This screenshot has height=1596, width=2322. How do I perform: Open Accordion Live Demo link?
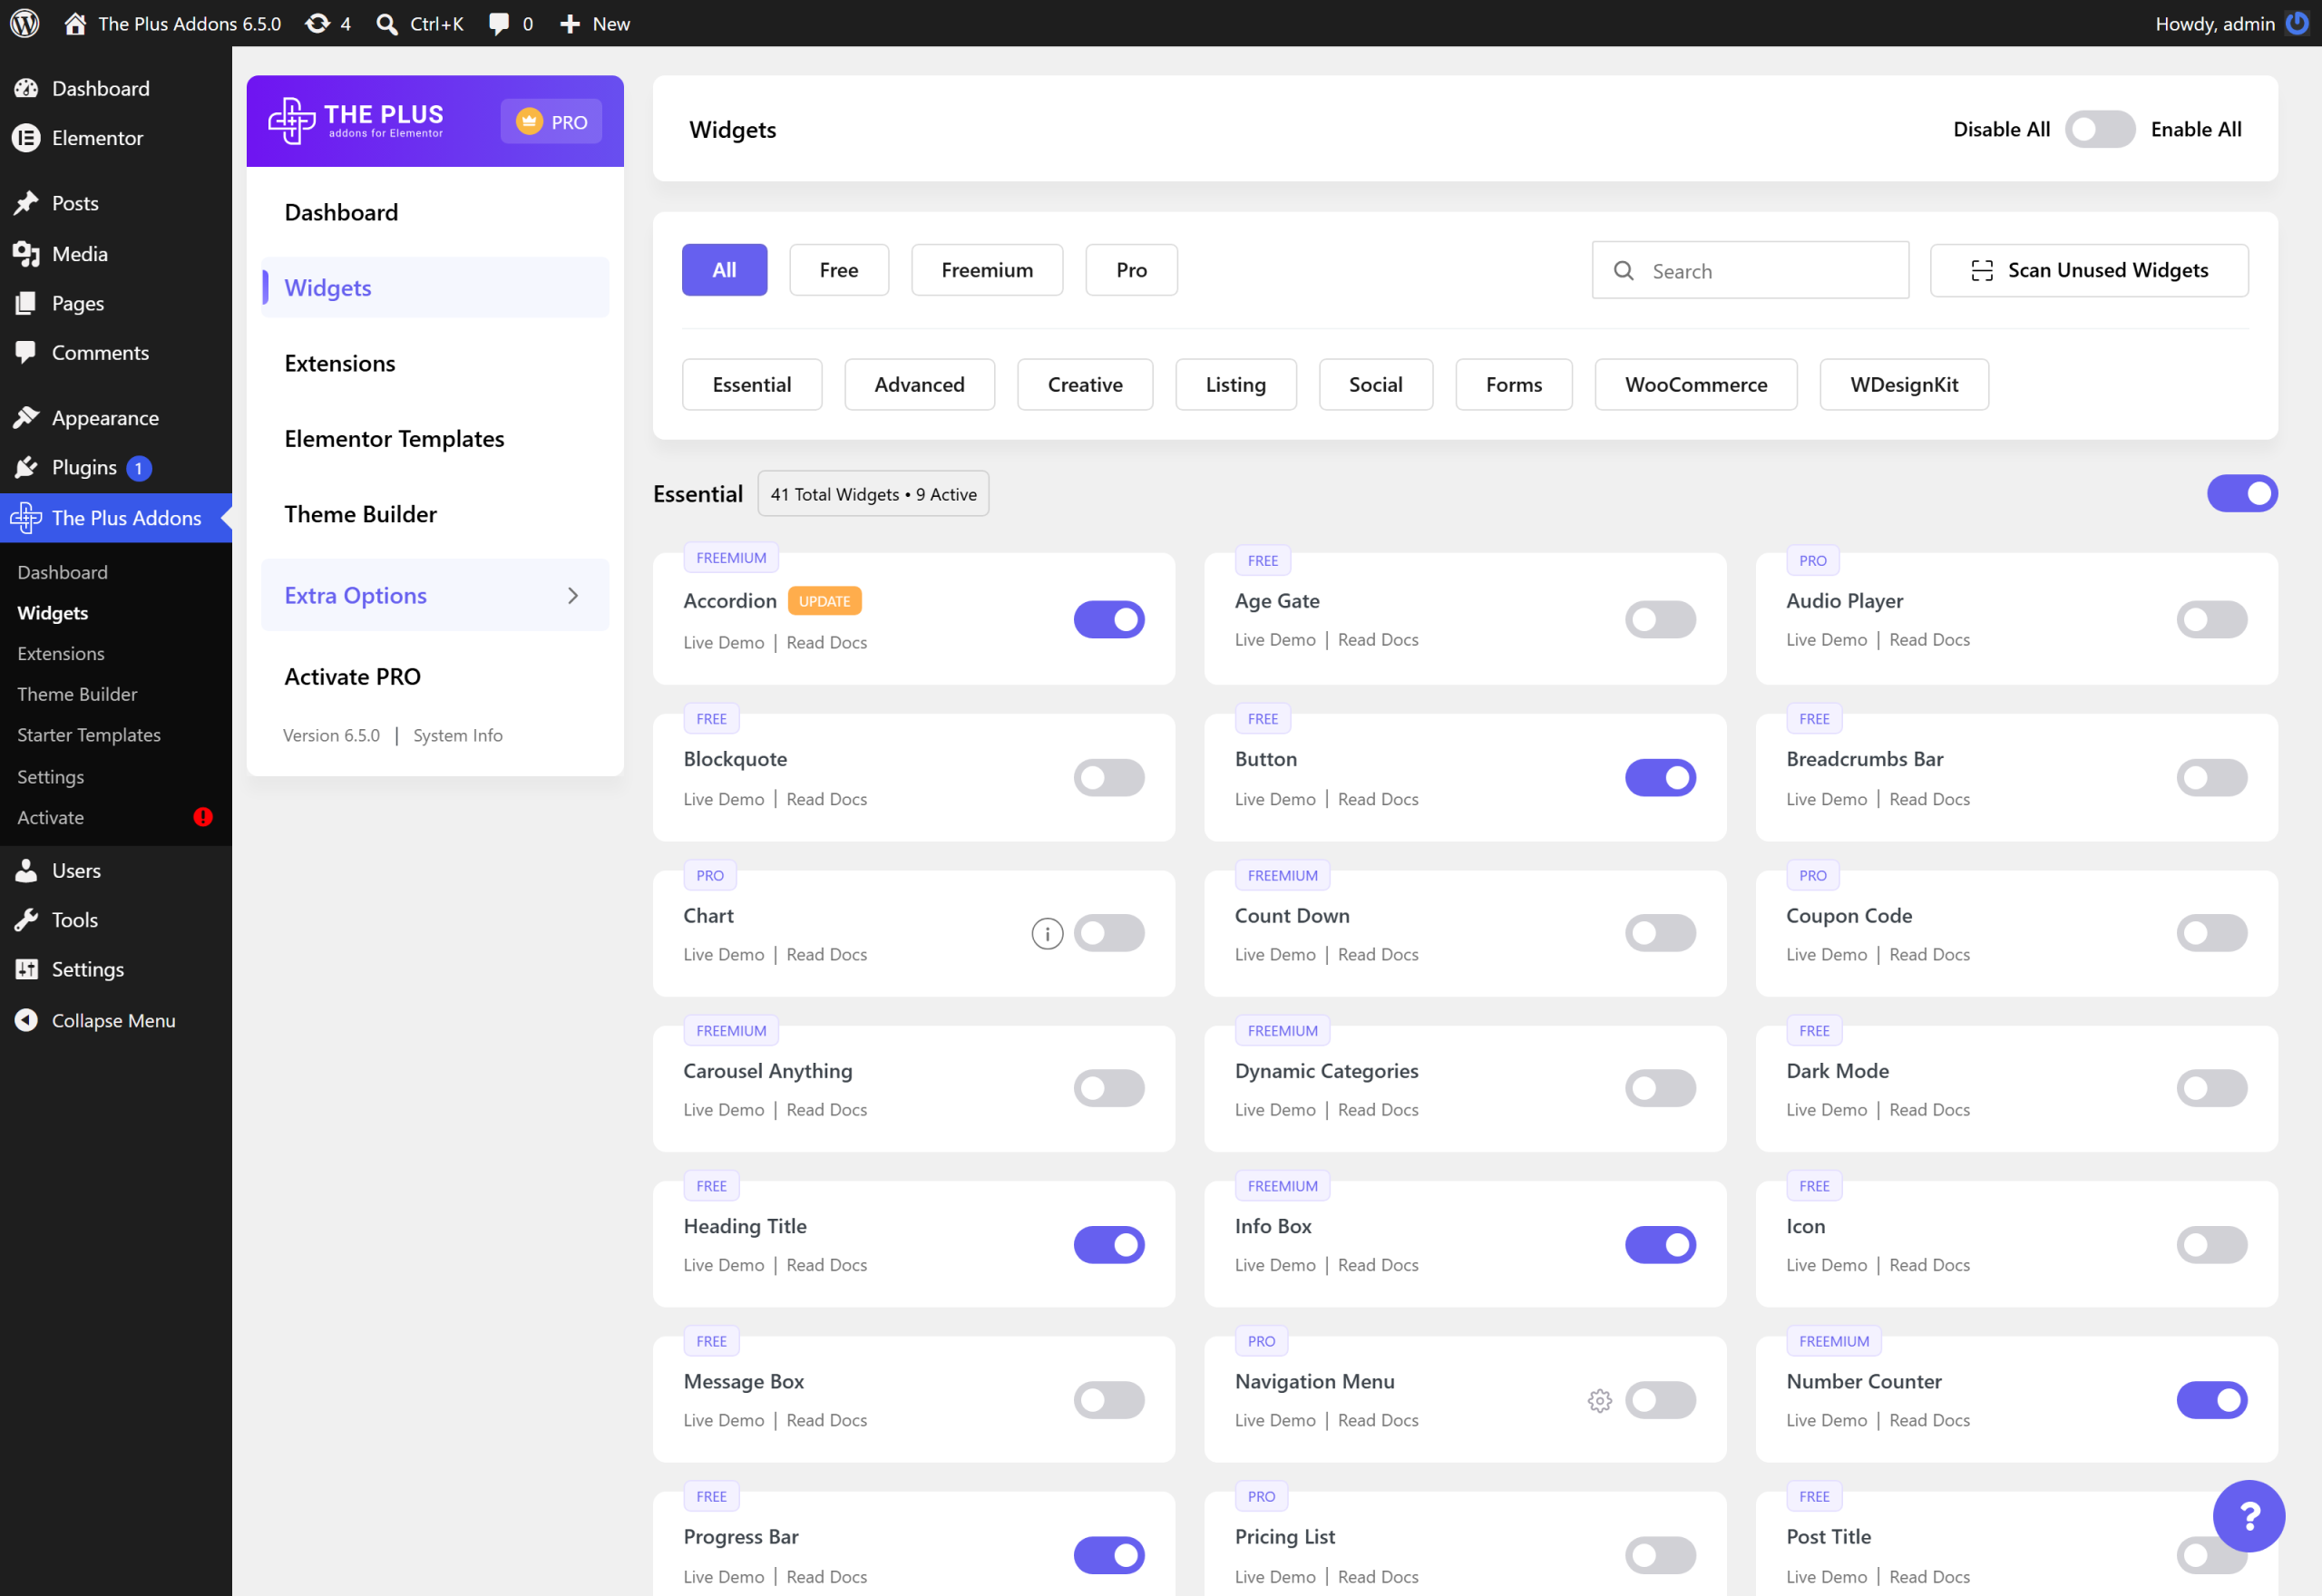coord(723,642)
